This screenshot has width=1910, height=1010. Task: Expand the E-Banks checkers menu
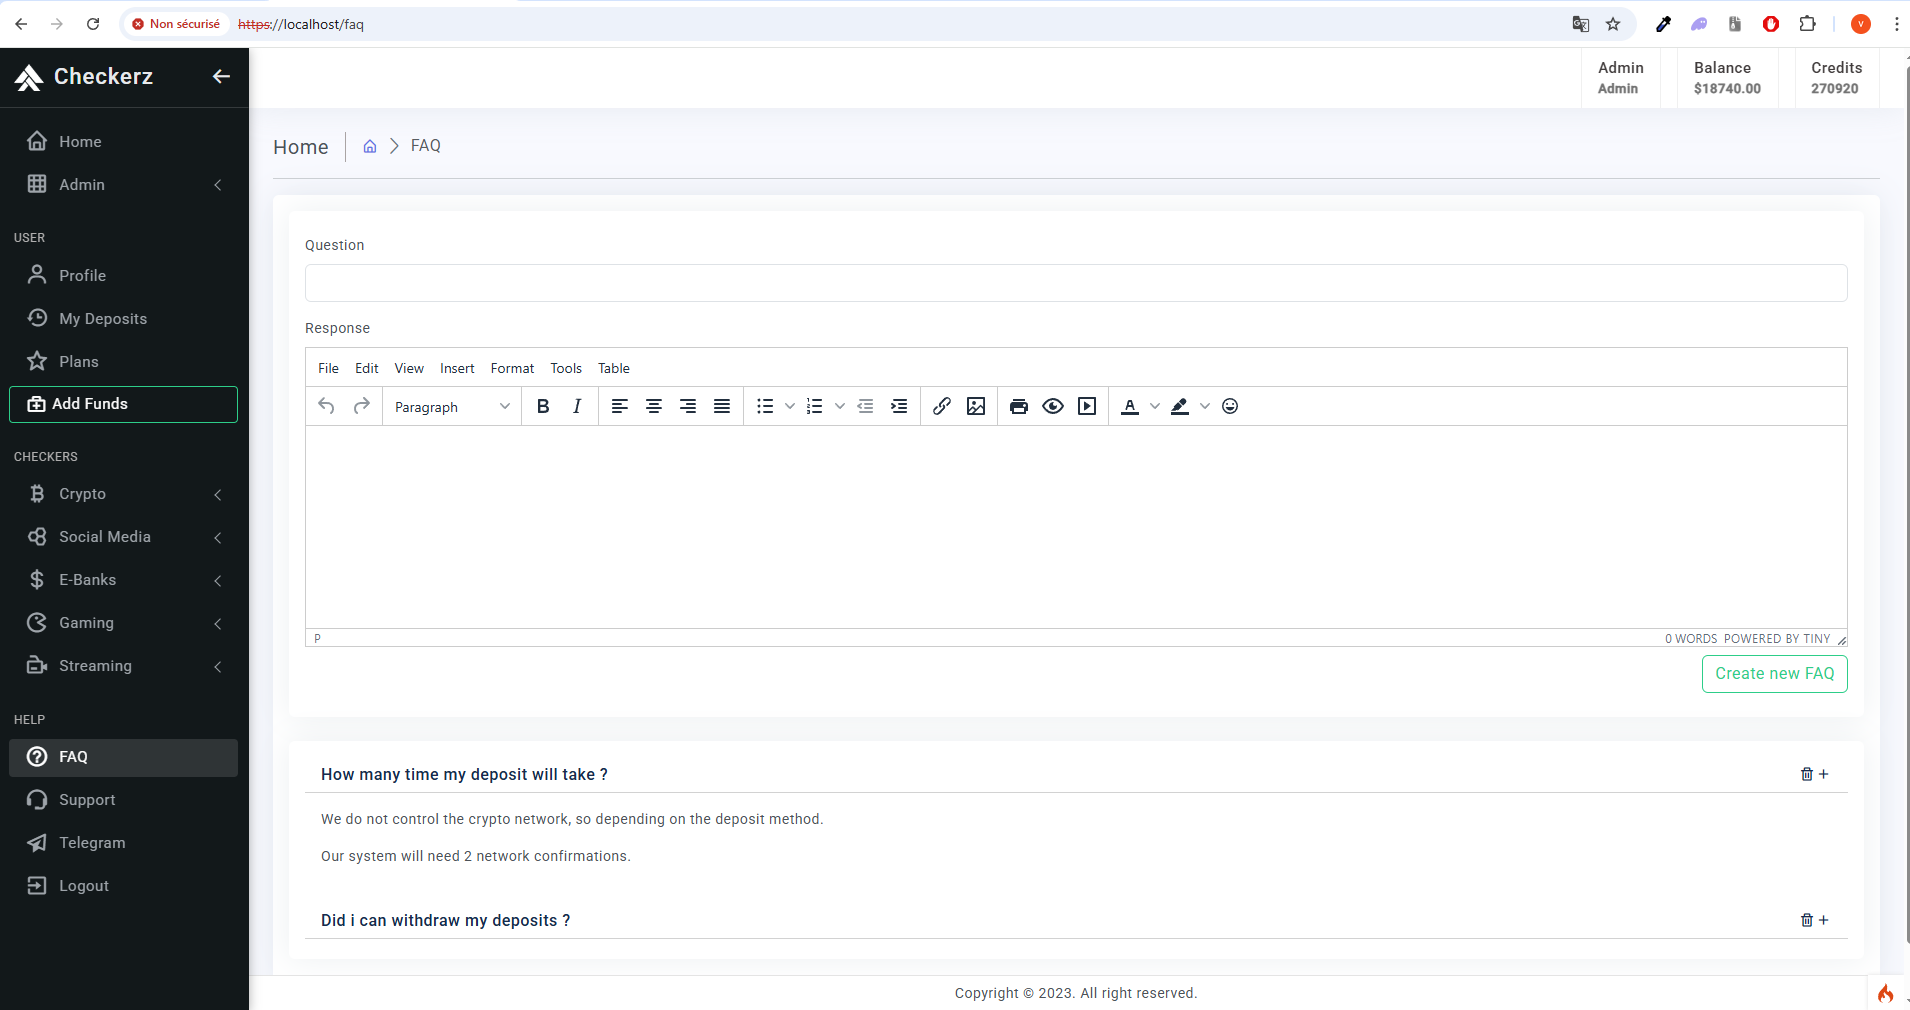pyautogui.click(x=124, y=580)
